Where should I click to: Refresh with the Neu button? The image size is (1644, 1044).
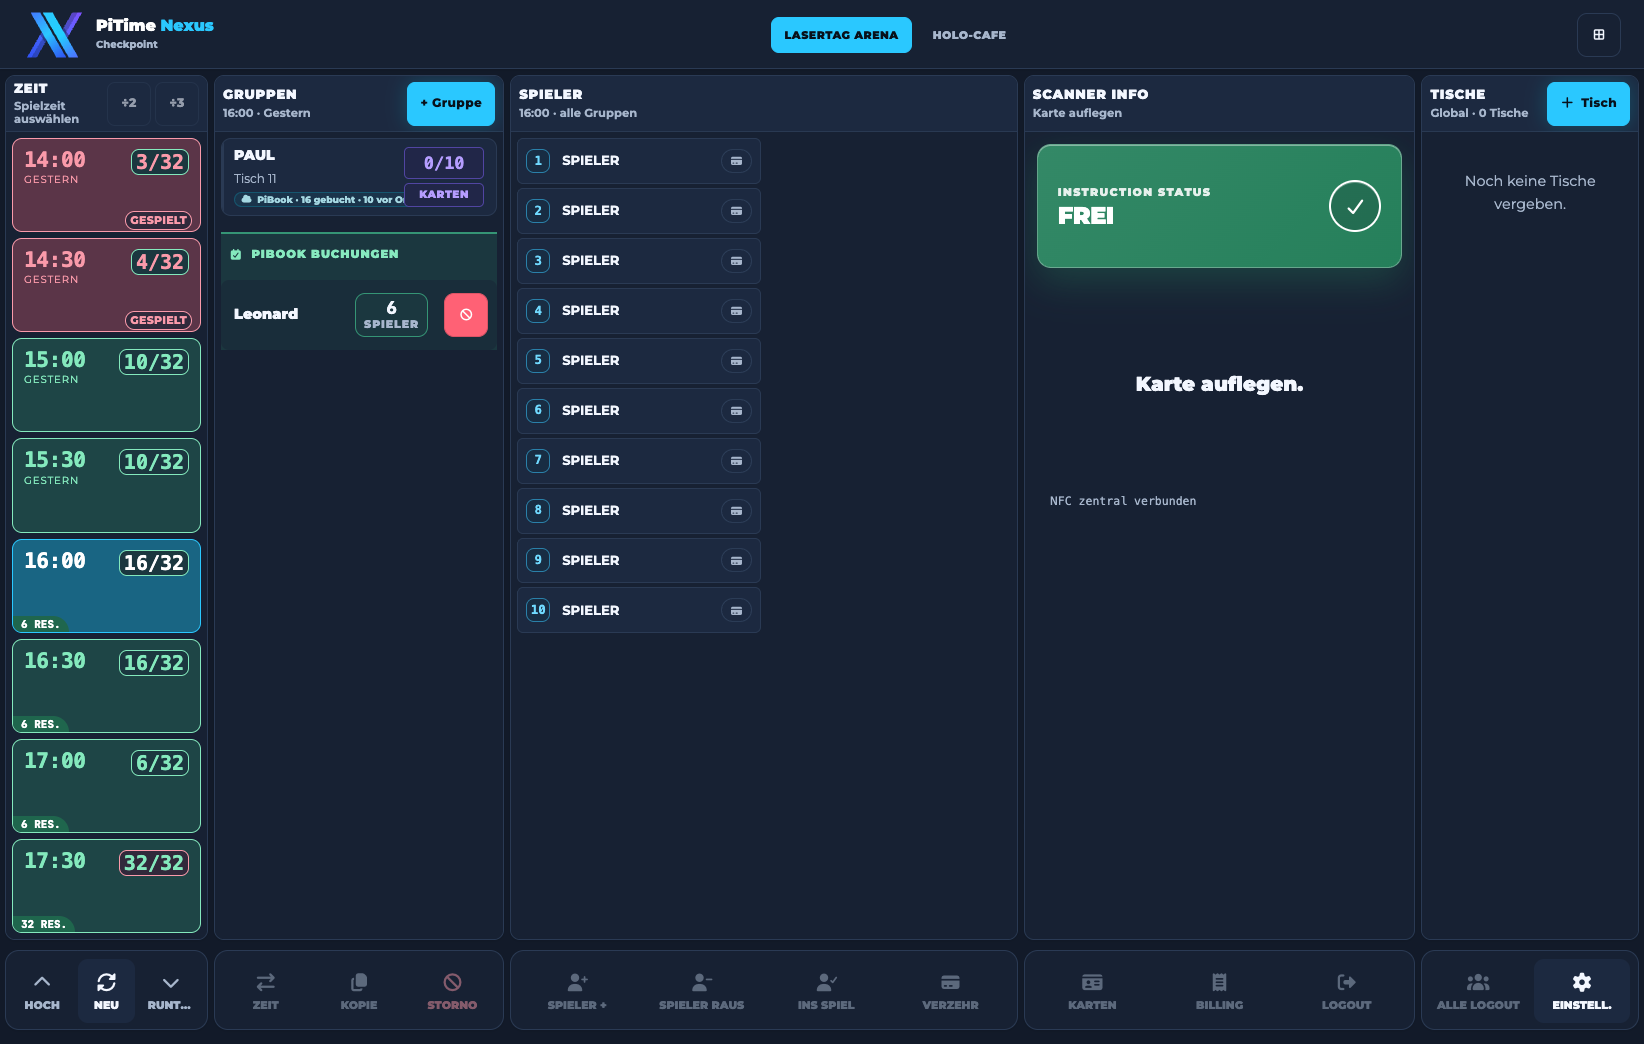tap(106, 990)
